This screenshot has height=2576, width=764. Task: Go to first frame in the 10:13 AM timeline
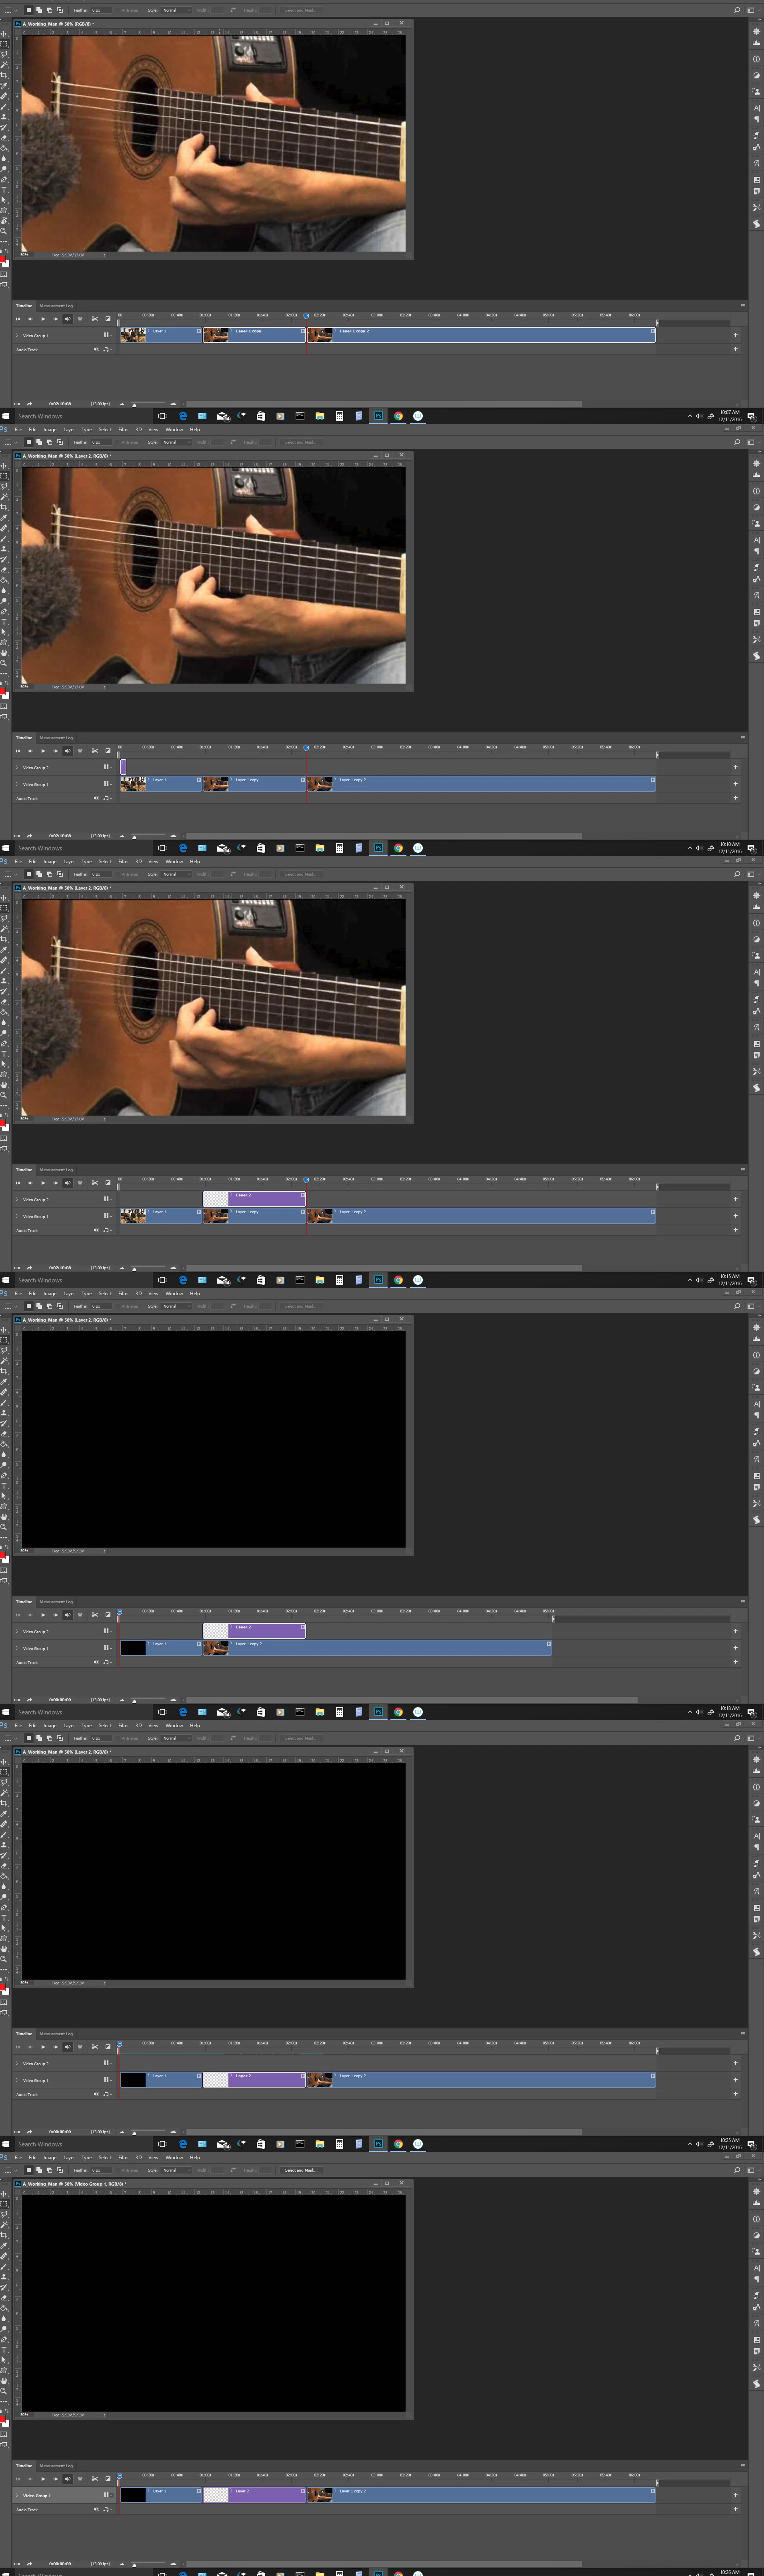(x=18, y=1183)
